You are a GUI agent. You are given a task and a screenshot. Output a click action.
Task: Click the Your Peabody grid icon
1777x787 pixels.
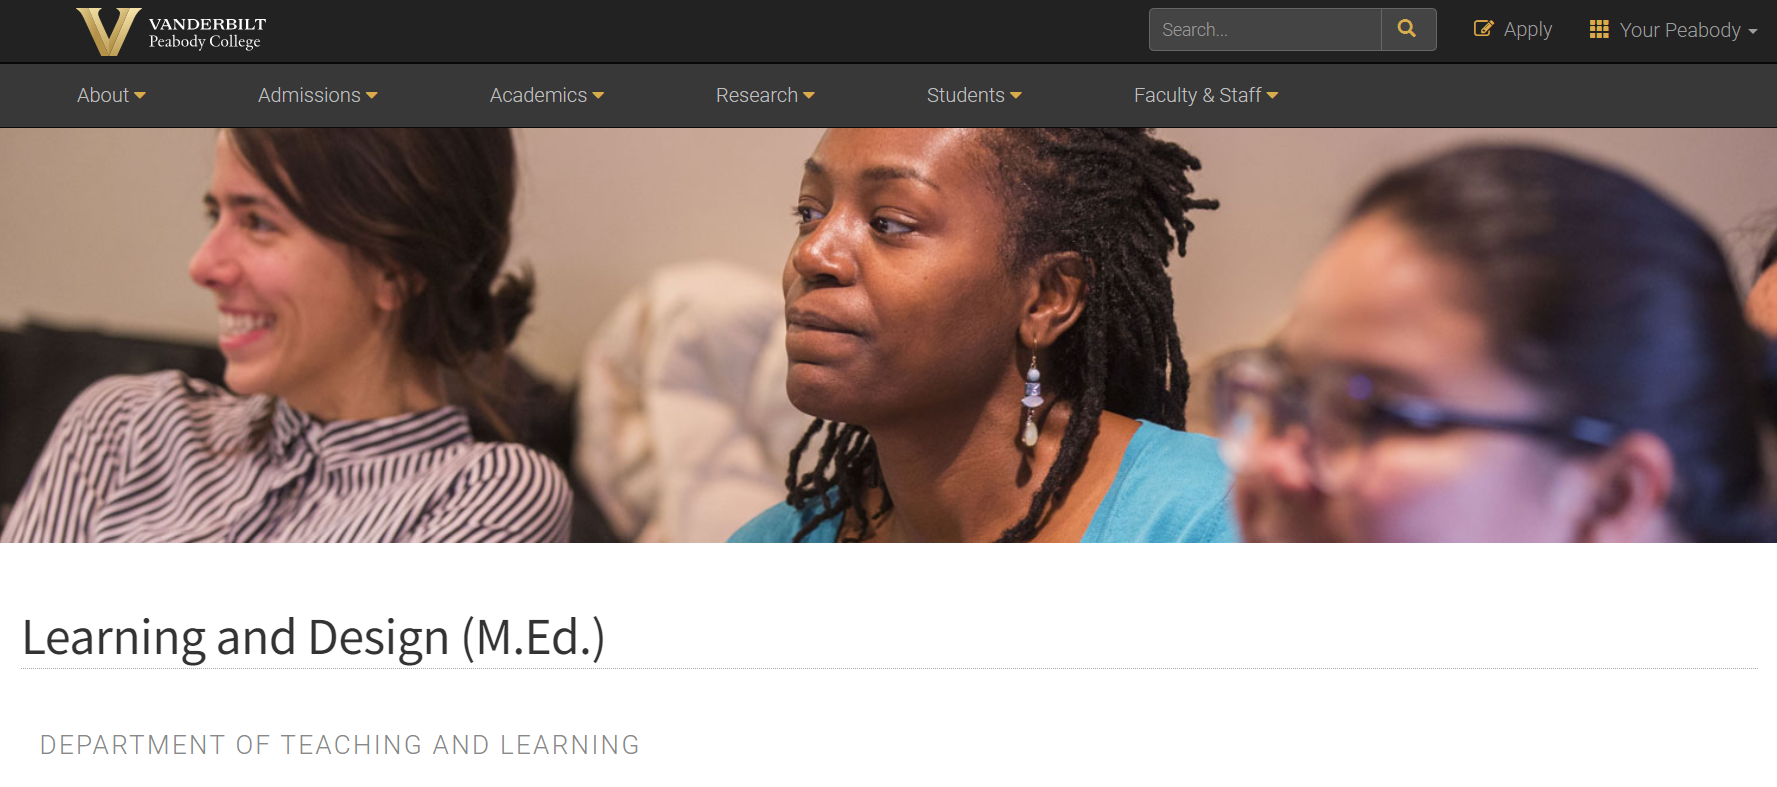(1599, 29)
